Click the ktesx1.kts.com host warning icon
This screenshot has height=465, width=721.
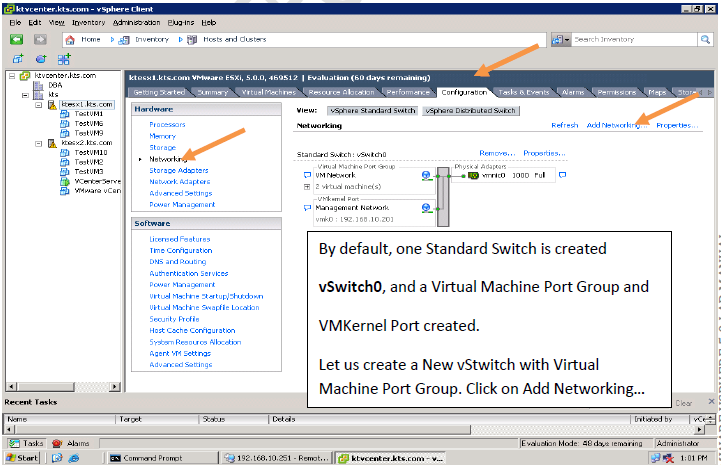pyautogui.click(x=52, y=105)
